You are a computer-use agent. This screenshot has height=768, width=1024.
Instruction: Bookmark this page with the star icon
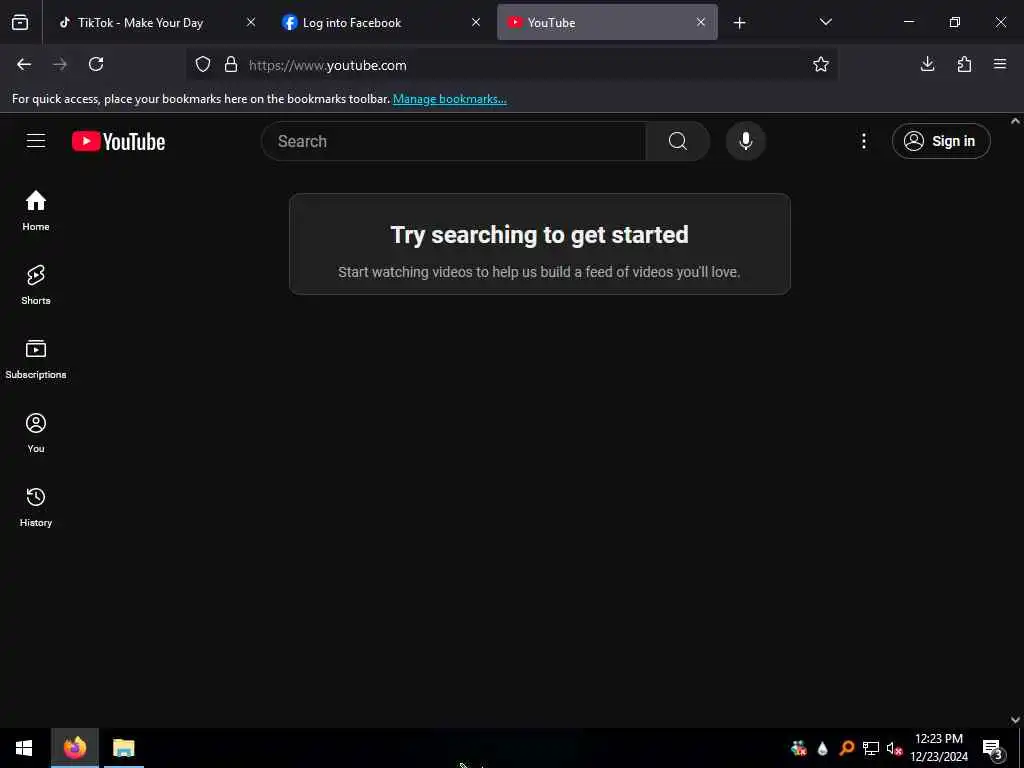pyautogui.click(x=820, y=65)
